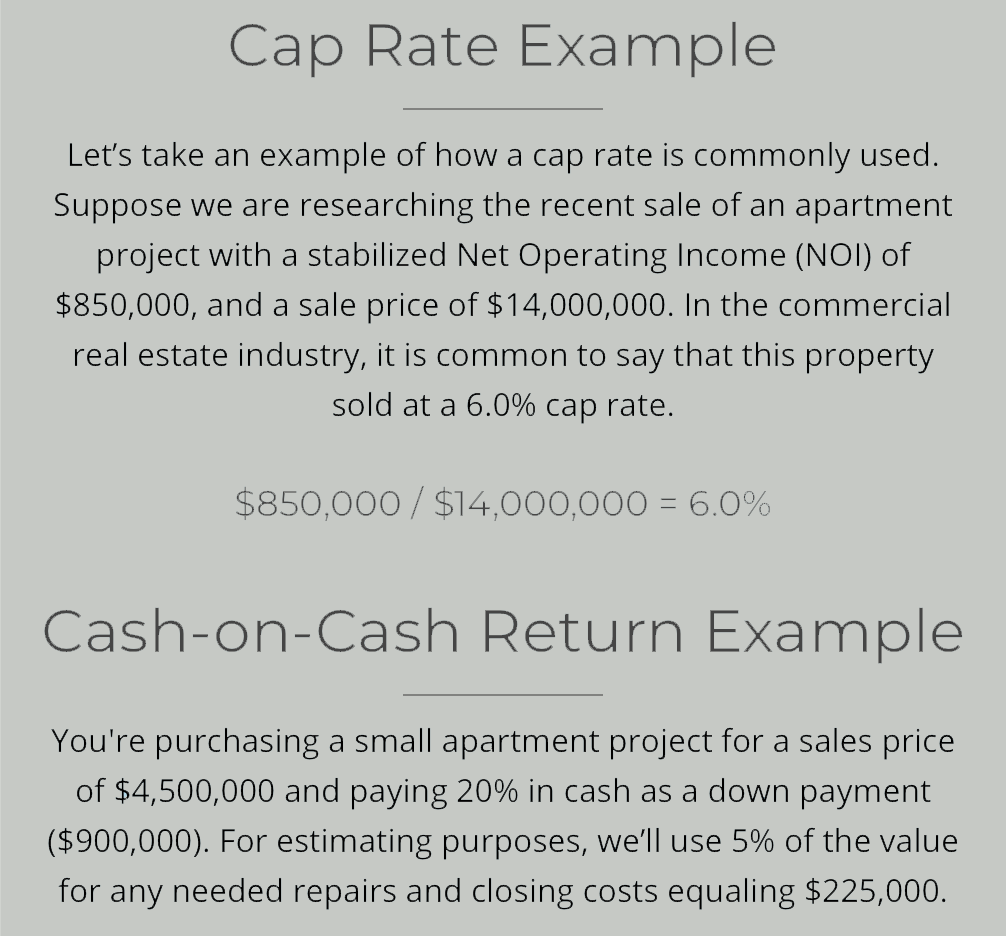This screenshot has width=1006, height=936.
Task: Click the "$4,500,000" sales price figure
Action: (x=195, y=791)
